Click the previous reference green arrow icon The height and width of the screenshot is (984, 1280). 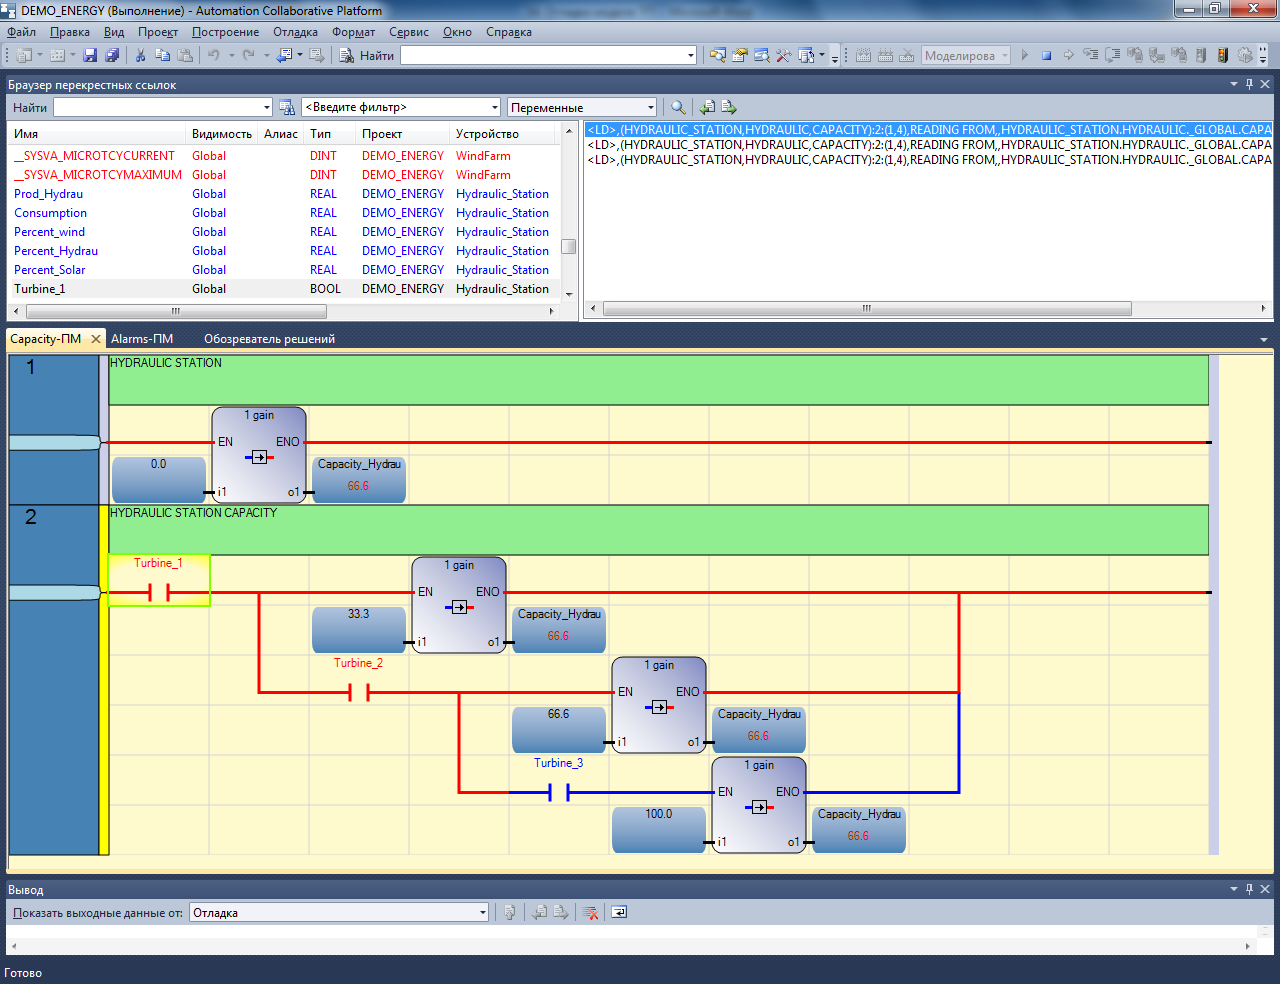(708, 107)
